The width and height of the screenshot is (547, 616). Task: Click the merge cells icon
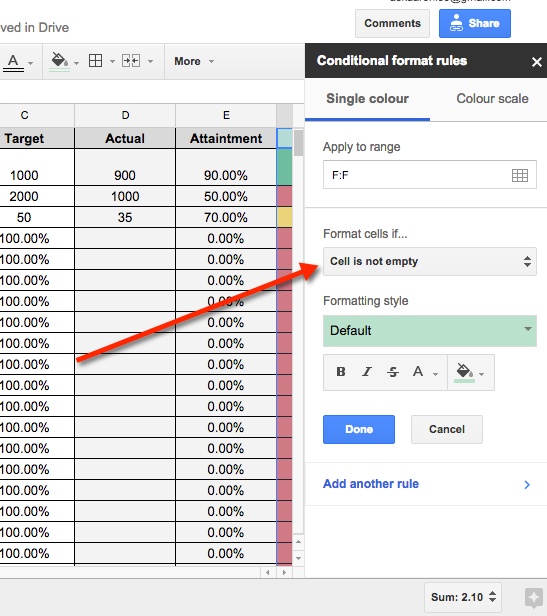[131, 61]
